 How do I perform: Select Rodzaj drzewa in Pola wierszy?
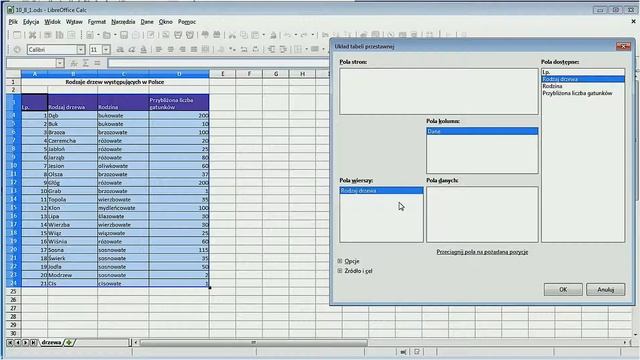coord(381,191)
